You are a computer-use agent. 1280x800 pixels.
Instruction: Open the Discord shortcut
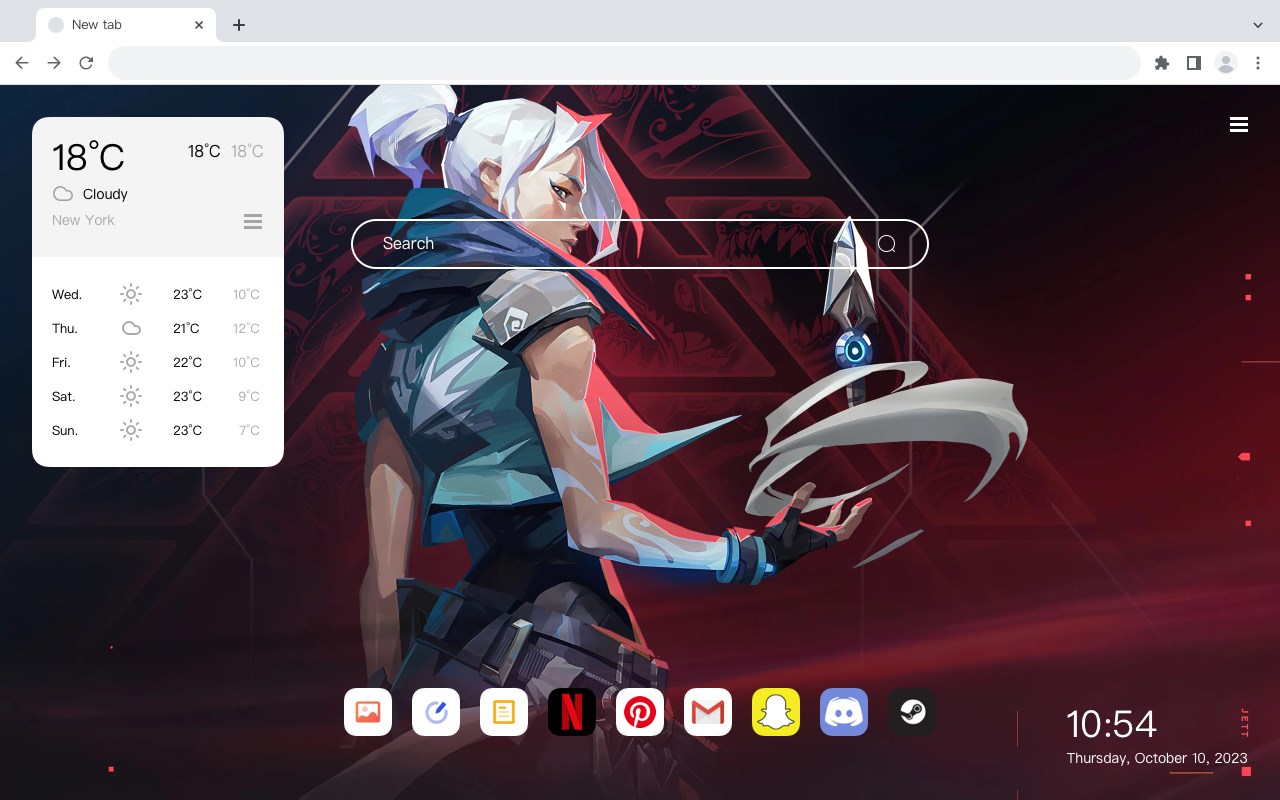pyautogui.click(x=844, y=712)
